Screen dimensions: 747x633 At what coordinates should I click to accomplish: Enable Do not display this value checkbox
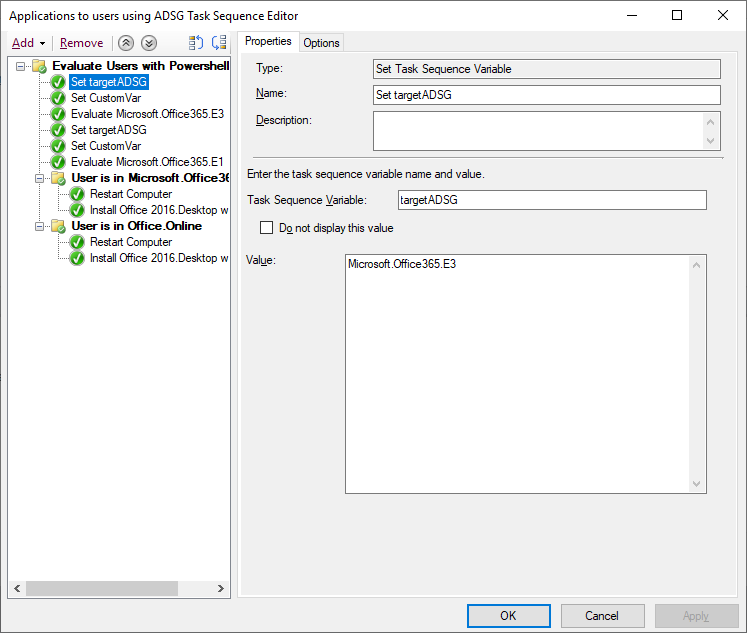click(266, 228)
